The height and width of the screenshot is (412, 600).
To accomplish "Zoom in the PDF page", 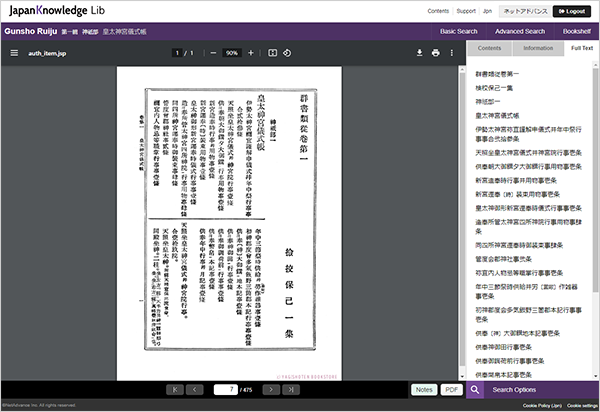I will (x=250, y=53).
